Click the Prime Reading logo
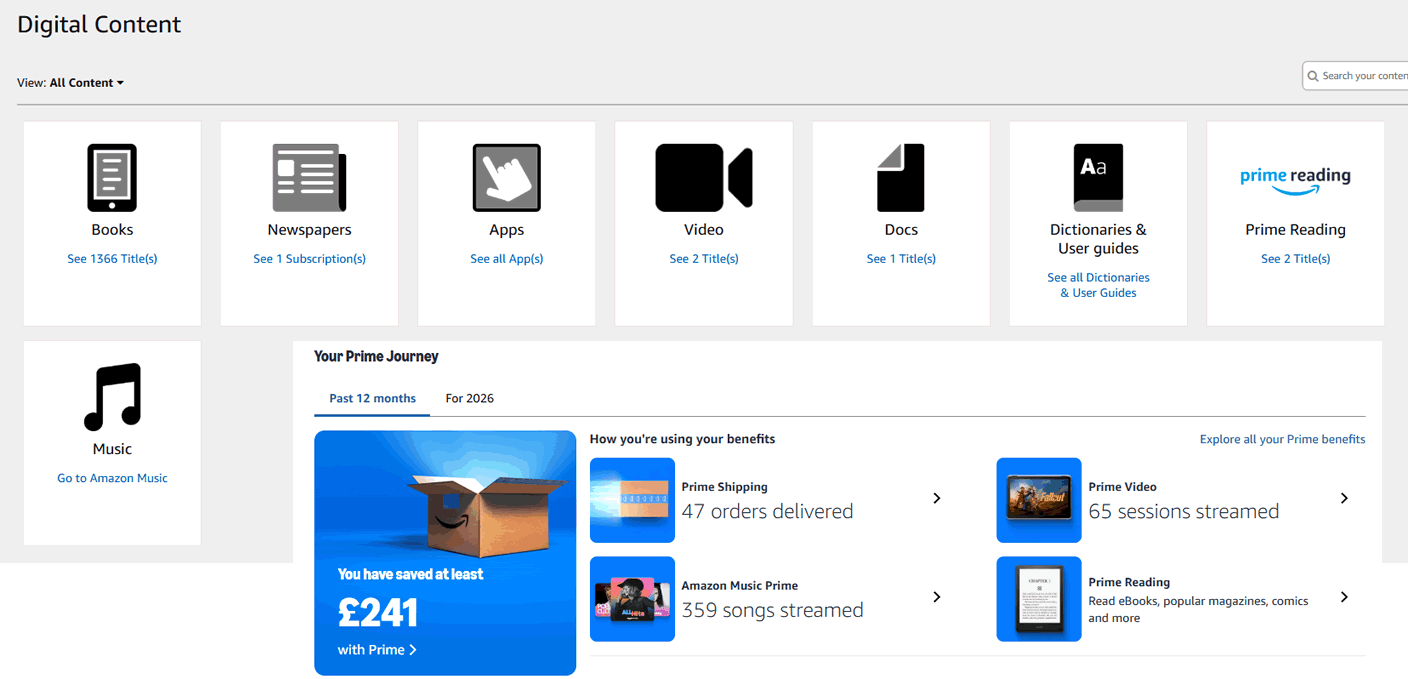 1295,178
